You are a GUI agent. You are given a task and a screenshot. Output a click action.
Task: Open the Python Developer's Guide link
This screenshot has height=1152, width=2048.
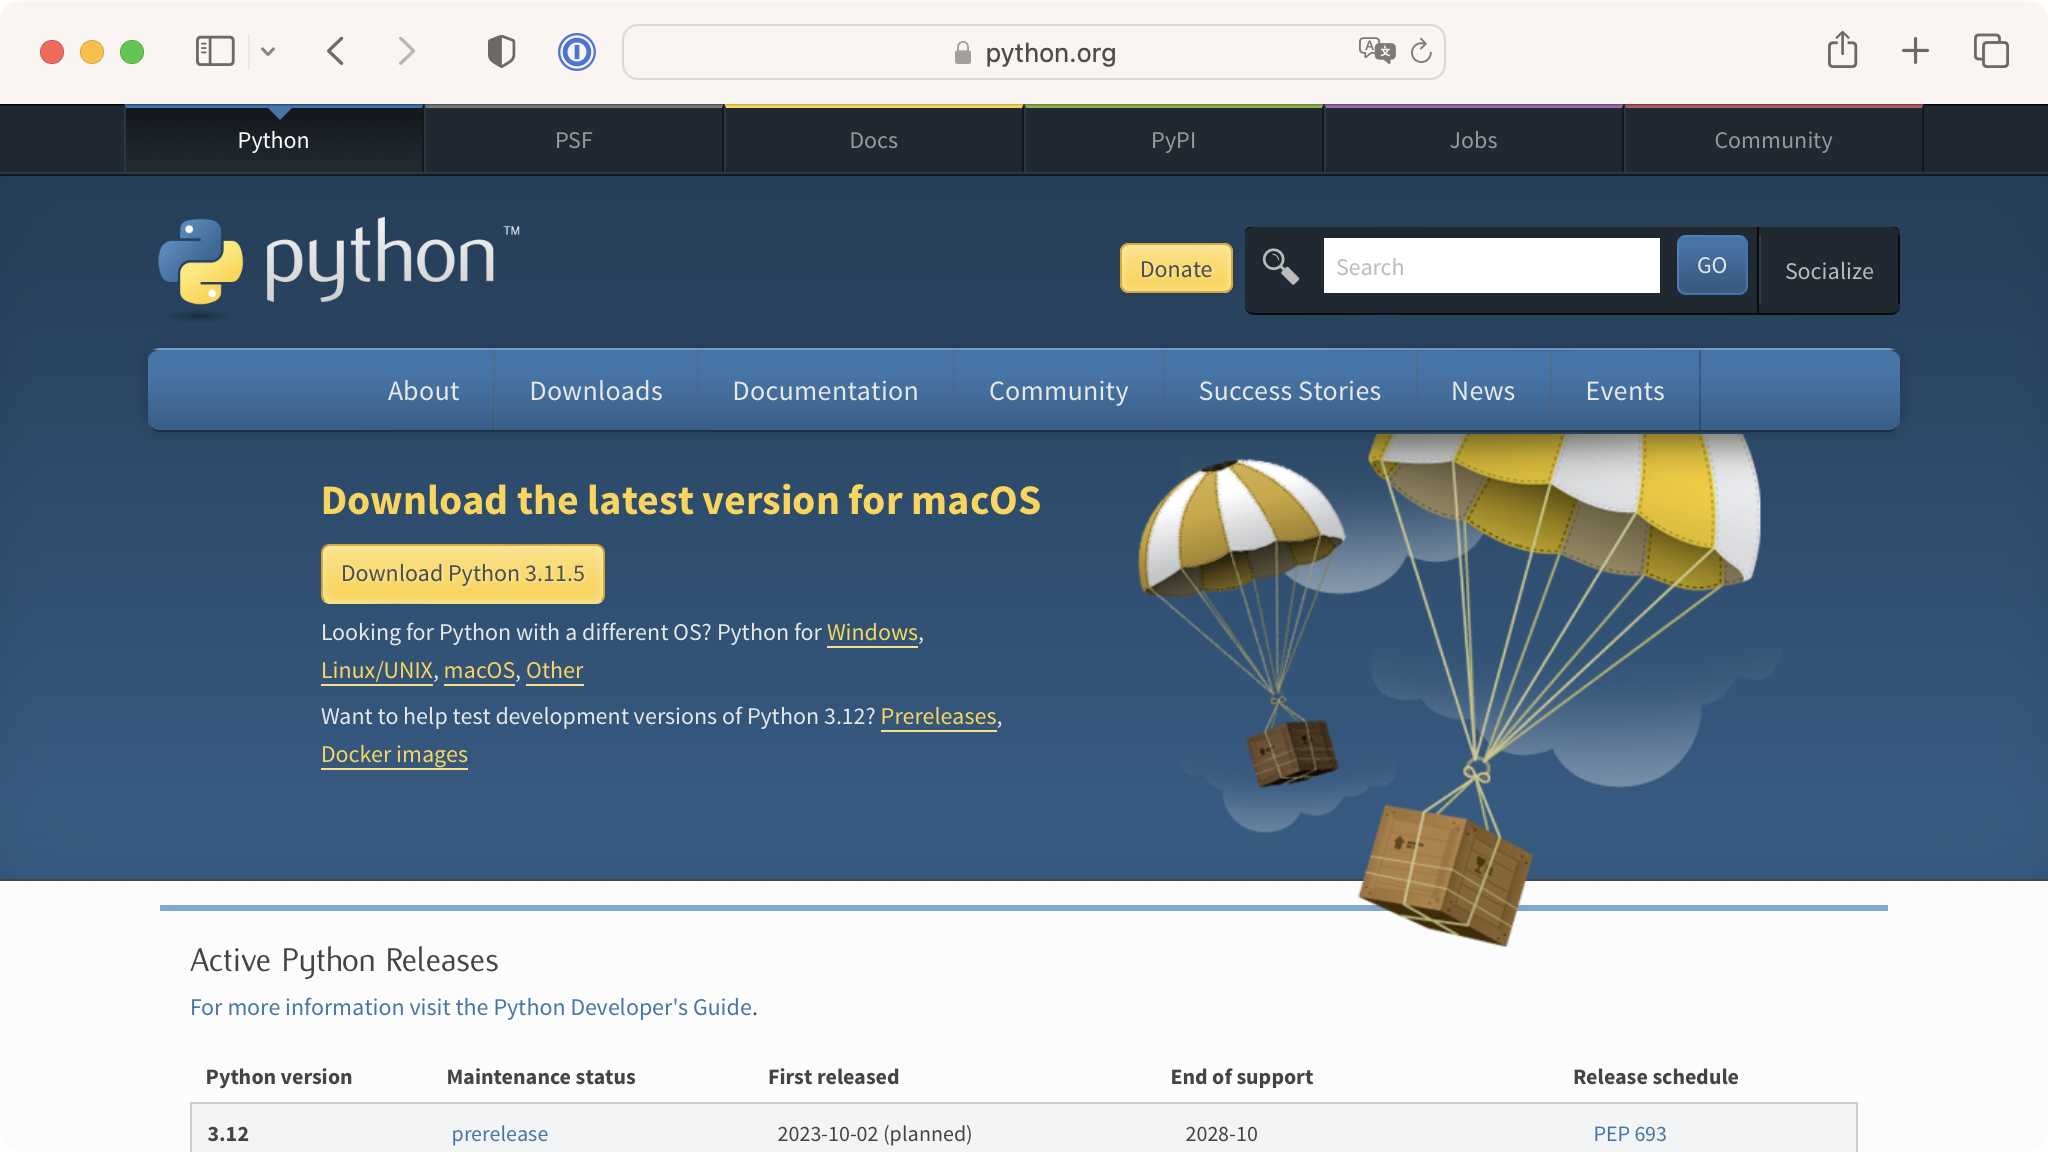click(471, 1007)
